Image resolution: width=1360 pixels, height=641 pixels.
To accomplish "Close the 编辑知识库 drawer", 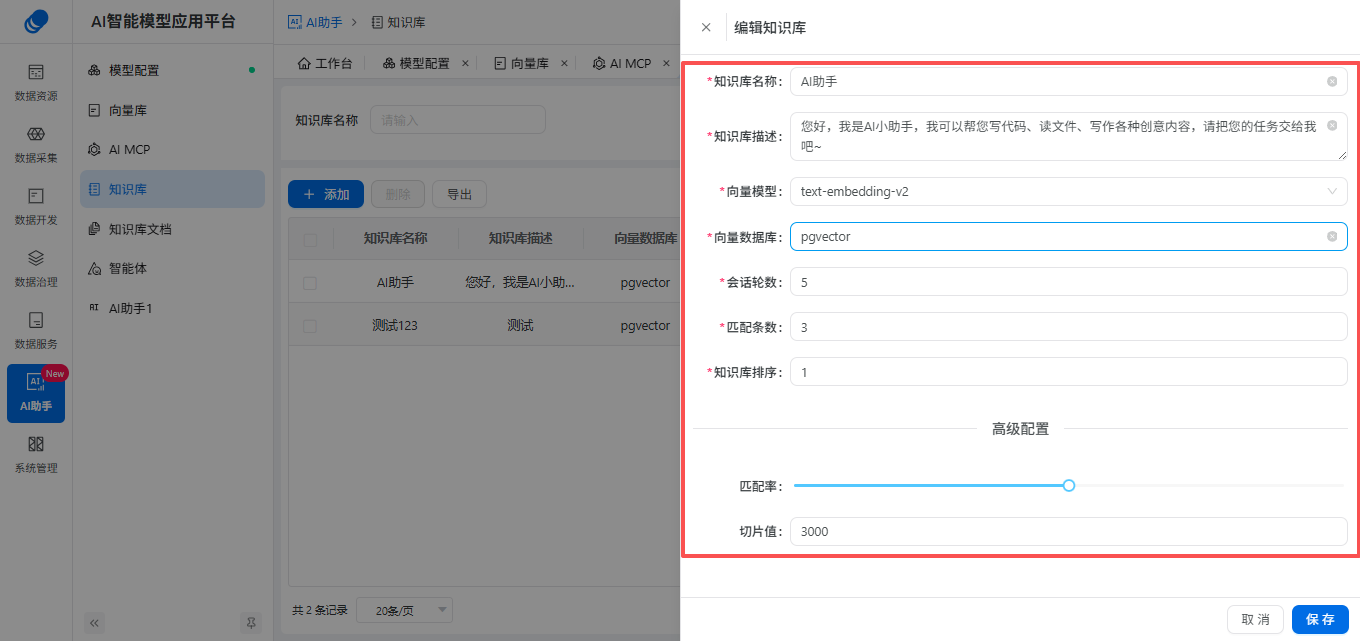I will point(706,27).
